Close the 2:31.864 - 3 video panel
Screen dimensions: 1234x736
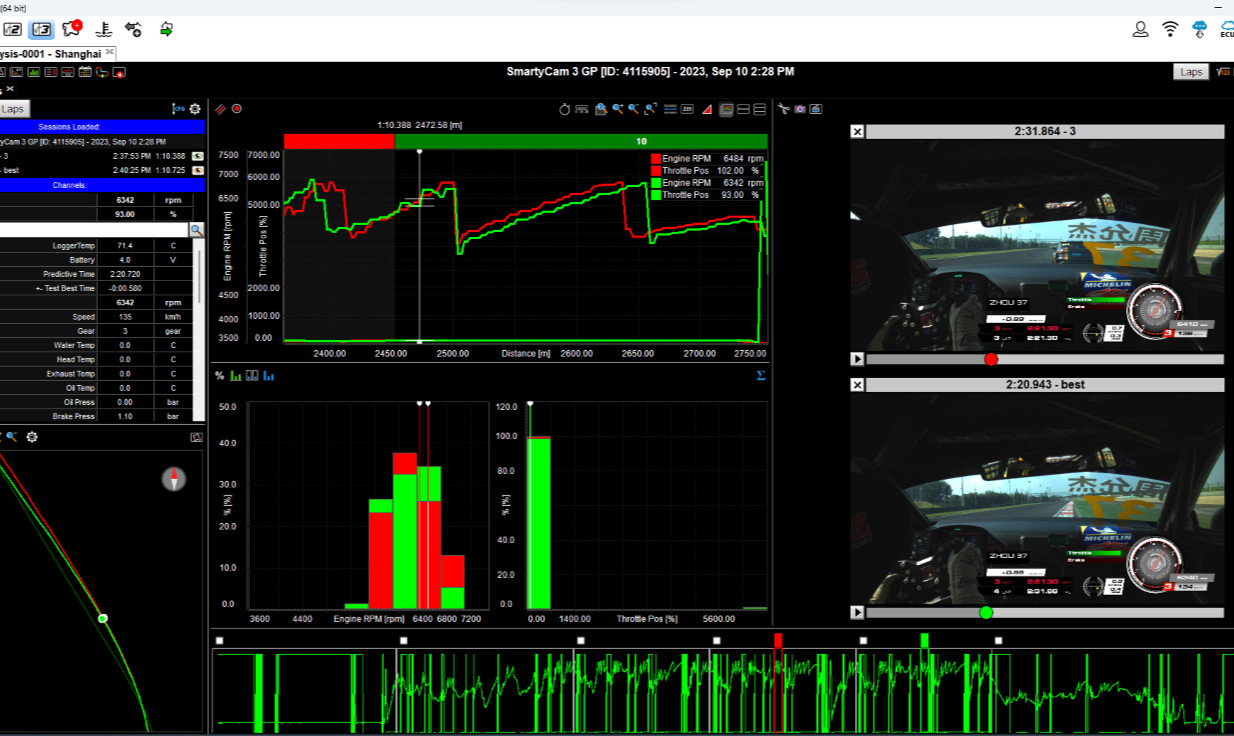click(x=857, y=131)
